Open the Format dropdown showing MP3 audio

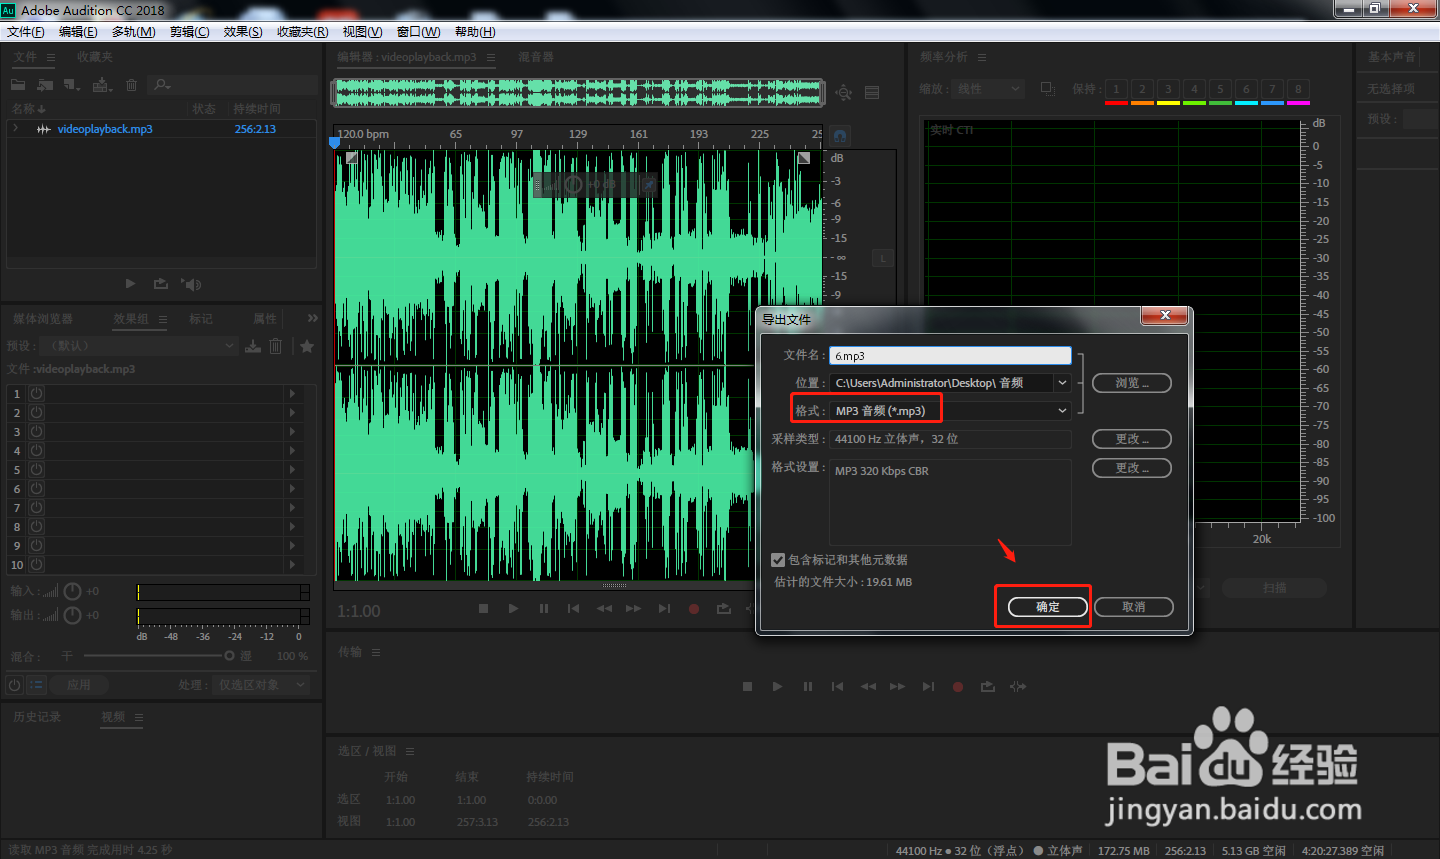(951, 411)
